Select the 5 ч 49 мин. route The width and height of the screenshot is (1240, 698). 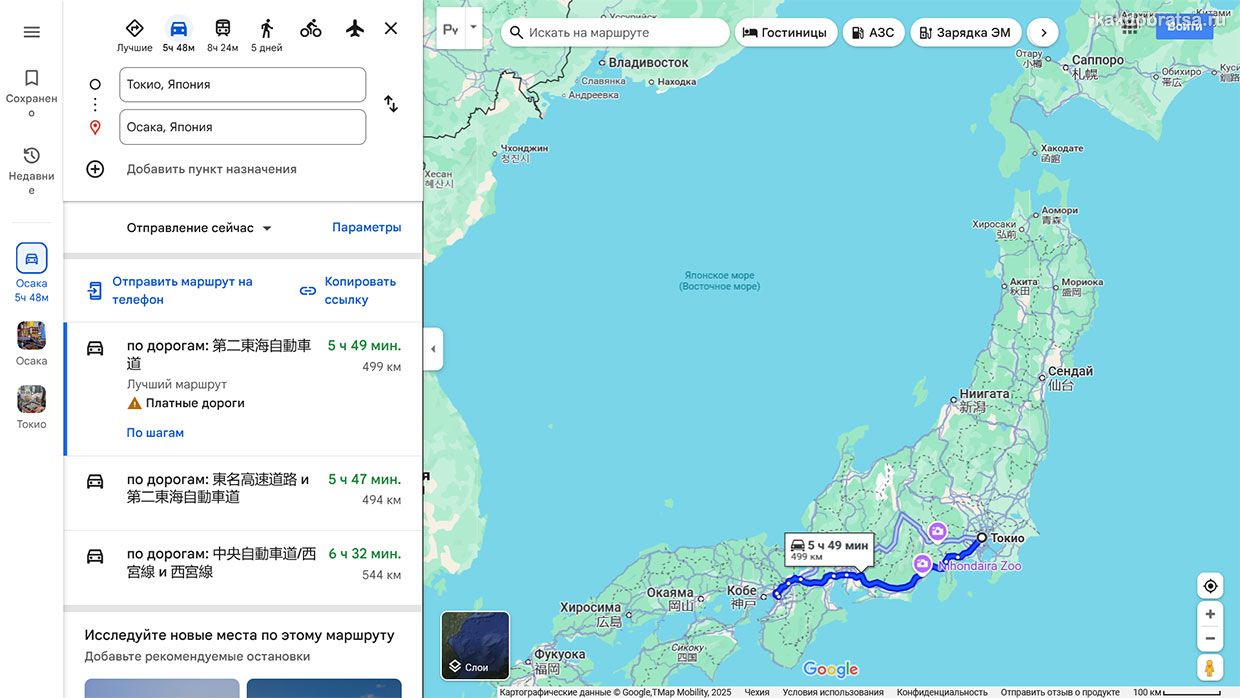242,389
